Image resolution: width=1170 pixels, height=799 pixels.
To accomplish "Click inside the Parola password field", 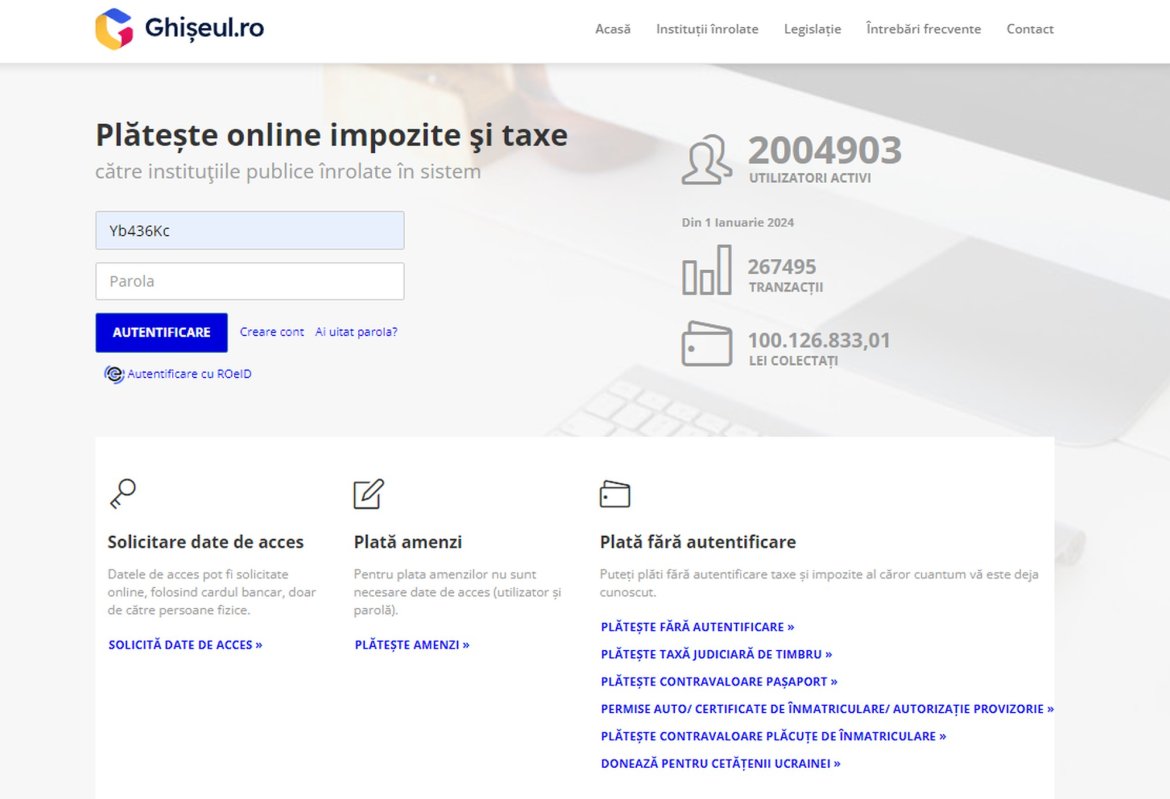I will point(249,281).
